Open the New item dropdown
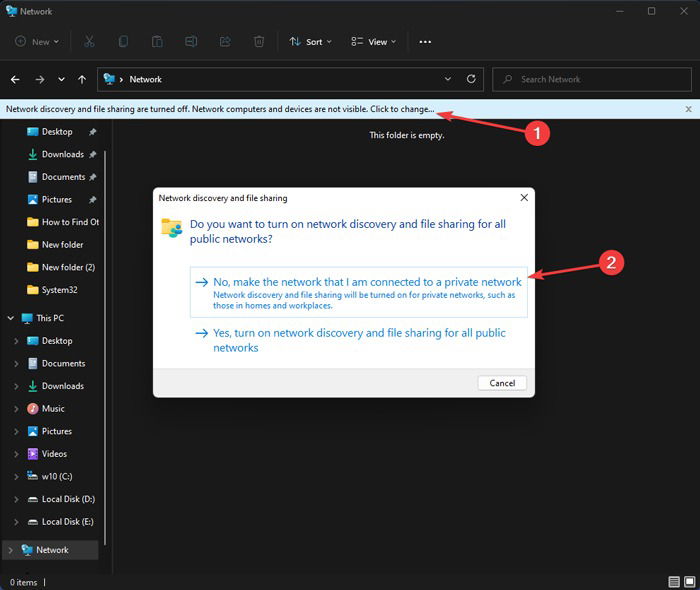 [x=38, y=42]
